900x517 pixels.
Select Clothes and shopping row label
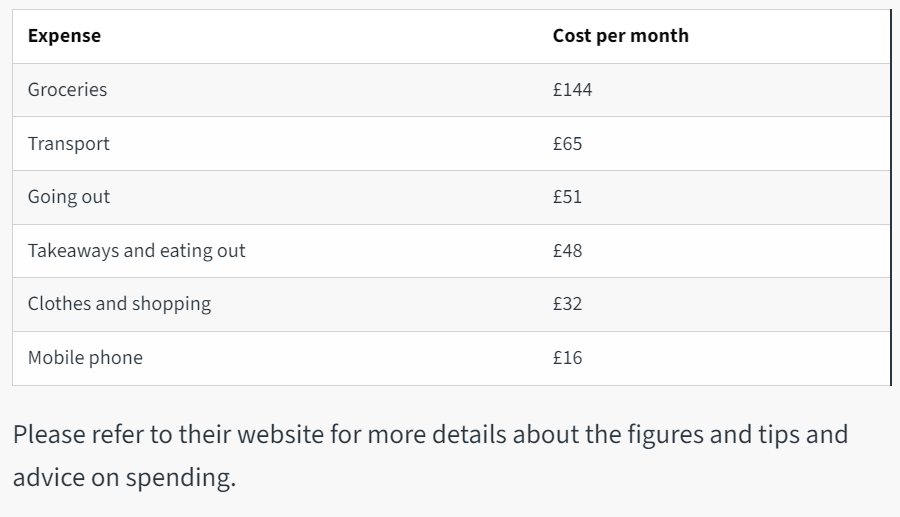pos(119,304)
